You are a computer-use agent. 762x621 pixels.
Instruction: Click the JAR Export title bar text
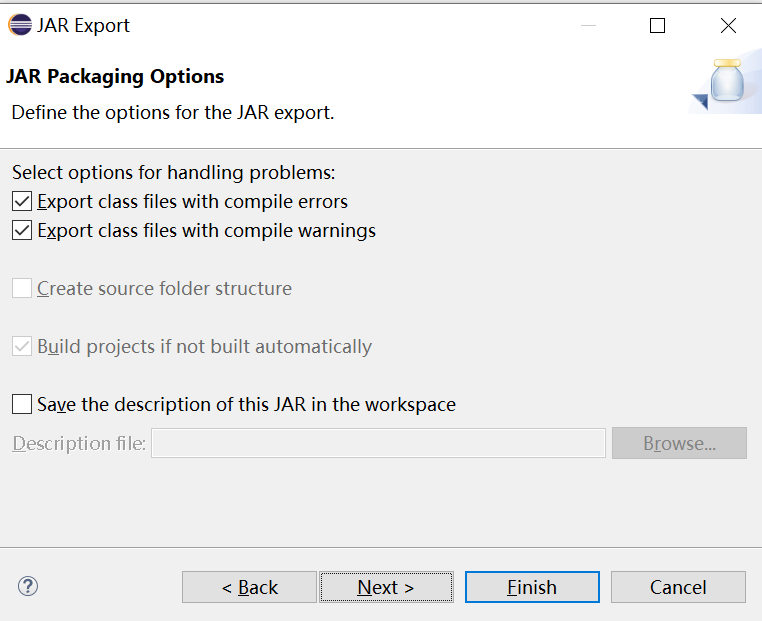point(83,26)
